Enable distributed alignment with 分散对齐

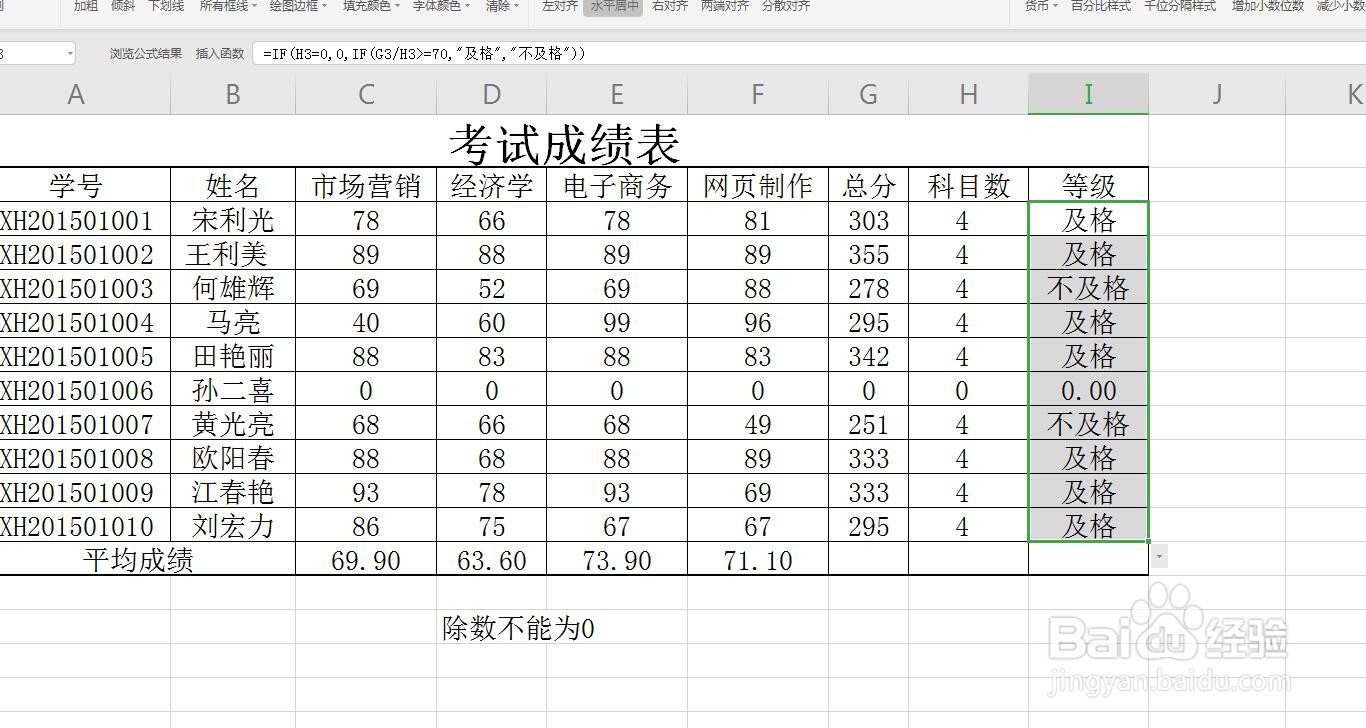tap(786, 7)
